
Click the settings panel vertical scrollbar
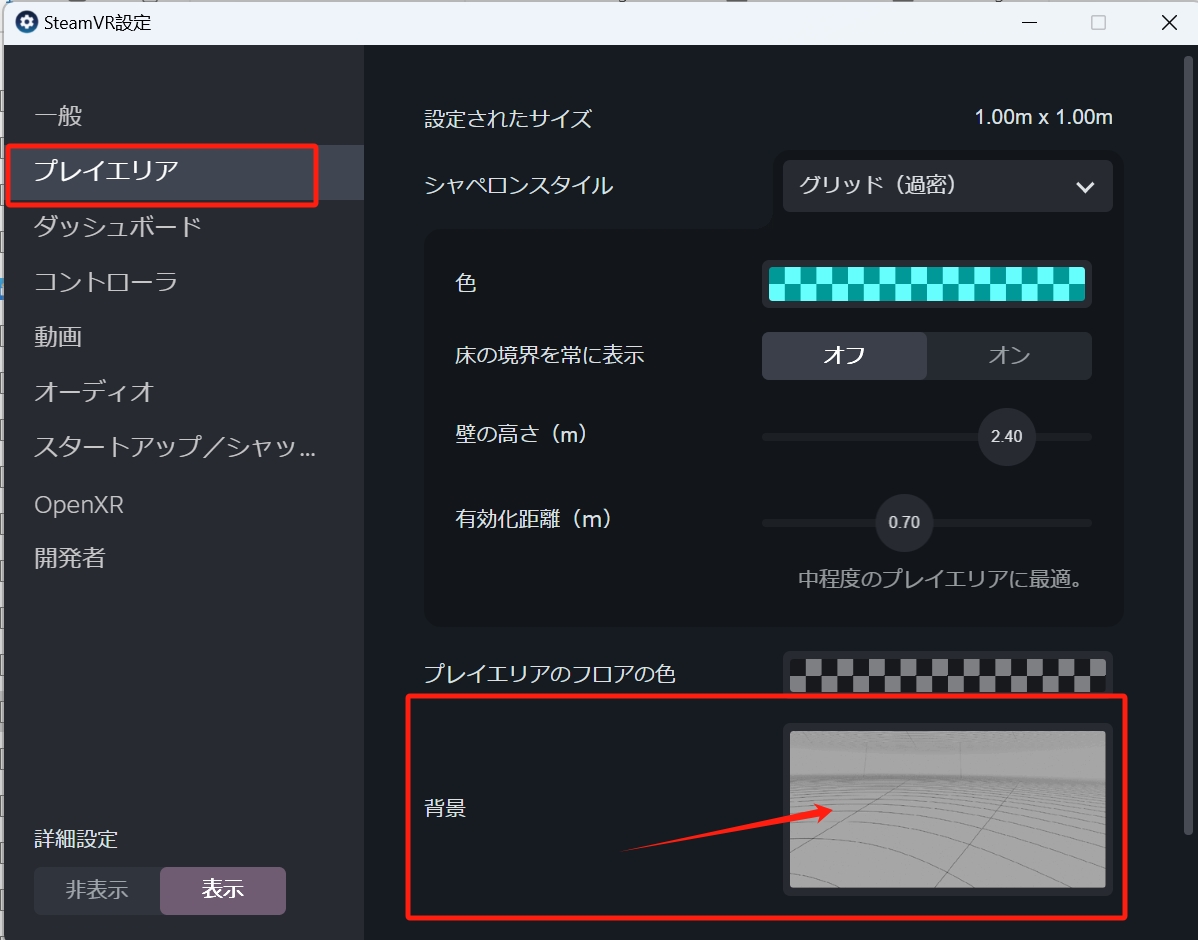1189,445
